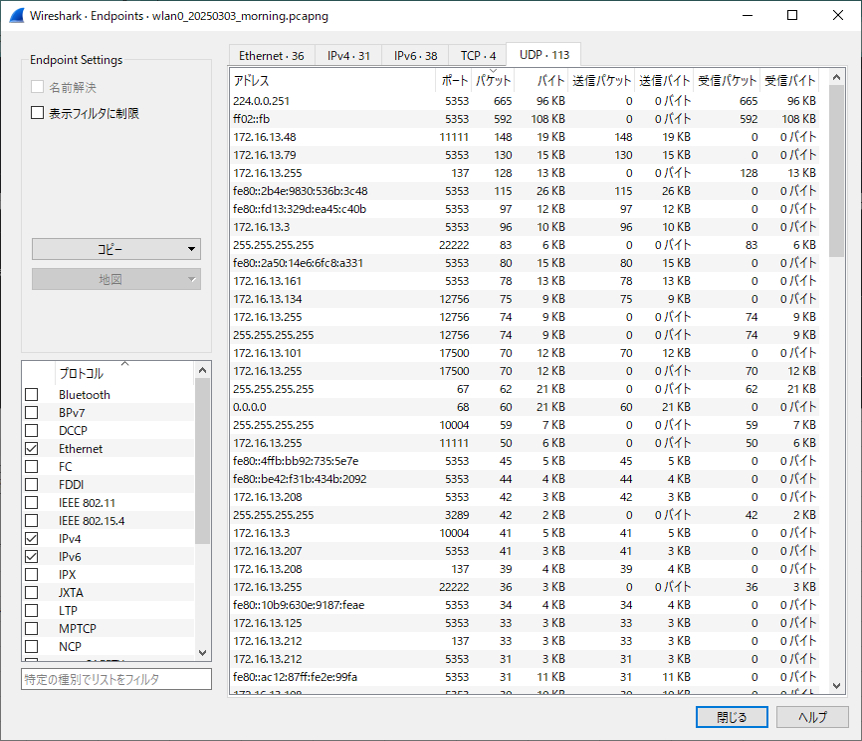862x741 pixels.
Task: Tick the LTP protocol checkbox
Action: pyautogui.click(x=32, y=611)
